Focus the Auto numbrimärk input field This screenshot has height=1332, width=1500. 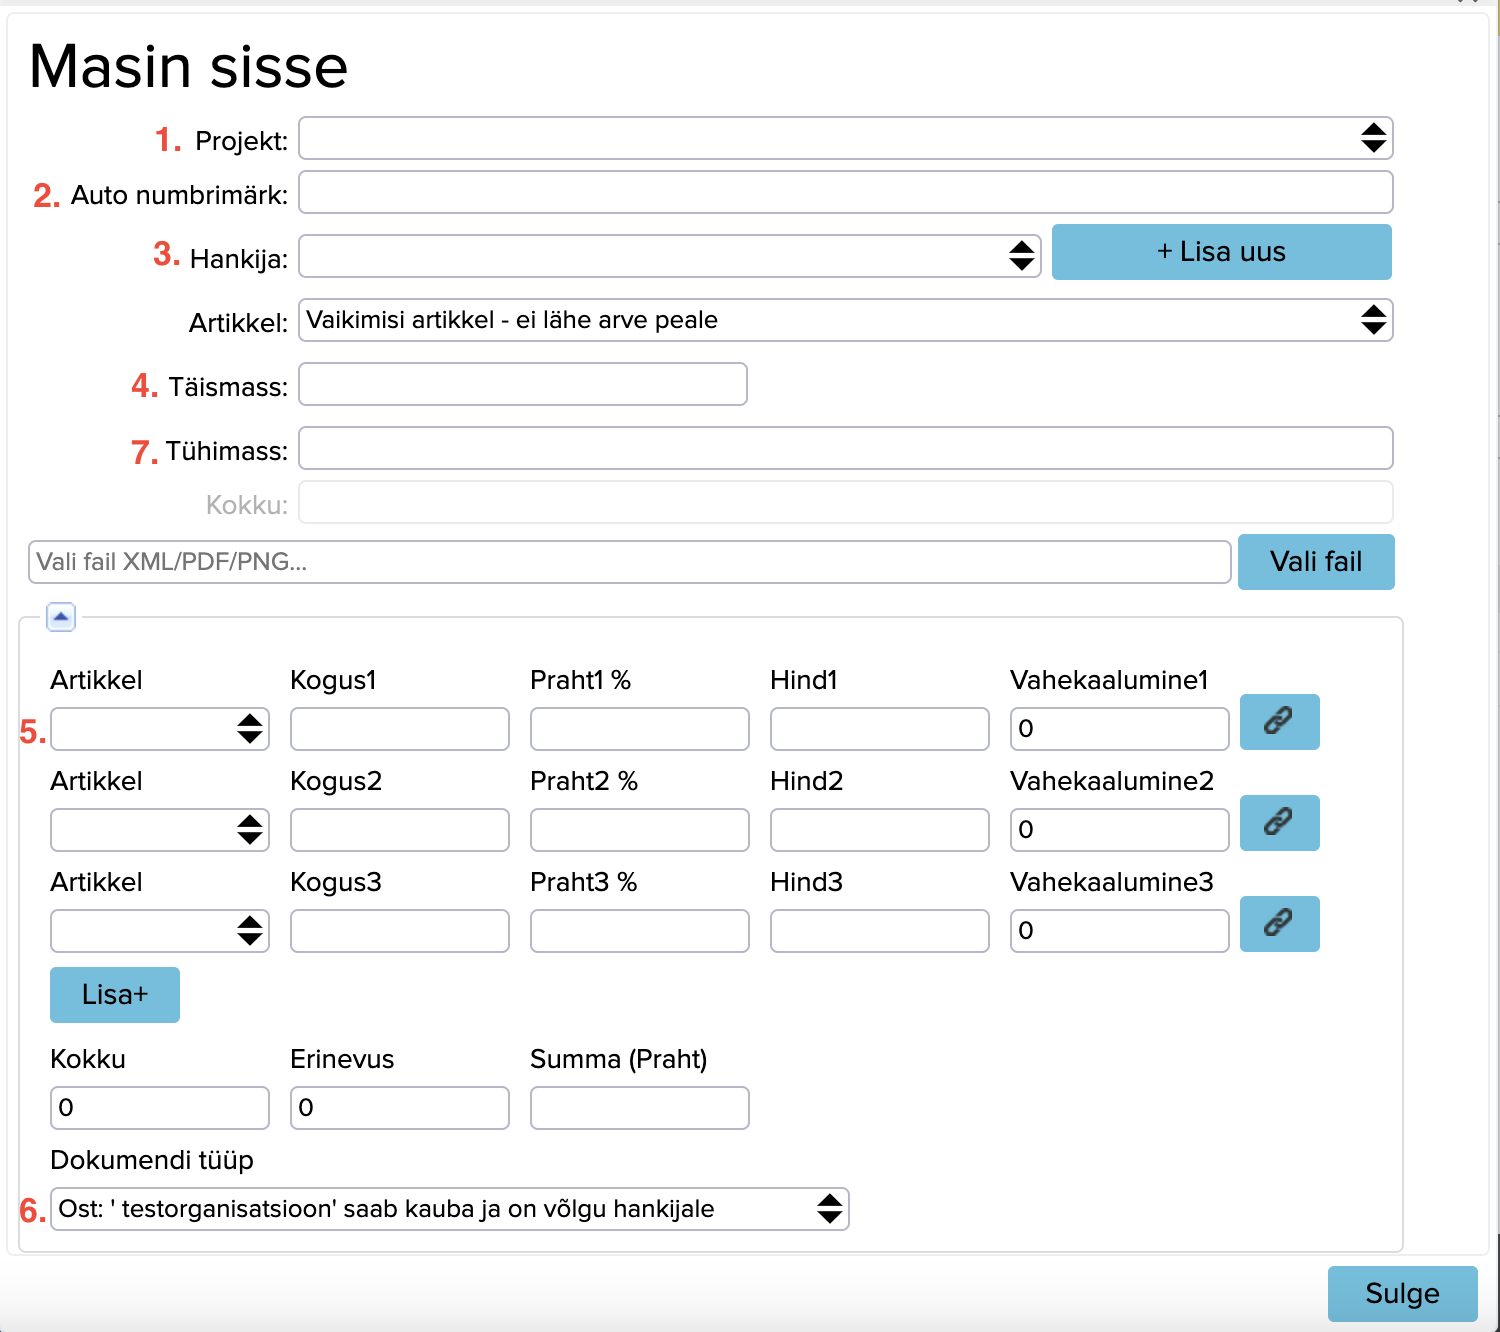coord(845,192)
